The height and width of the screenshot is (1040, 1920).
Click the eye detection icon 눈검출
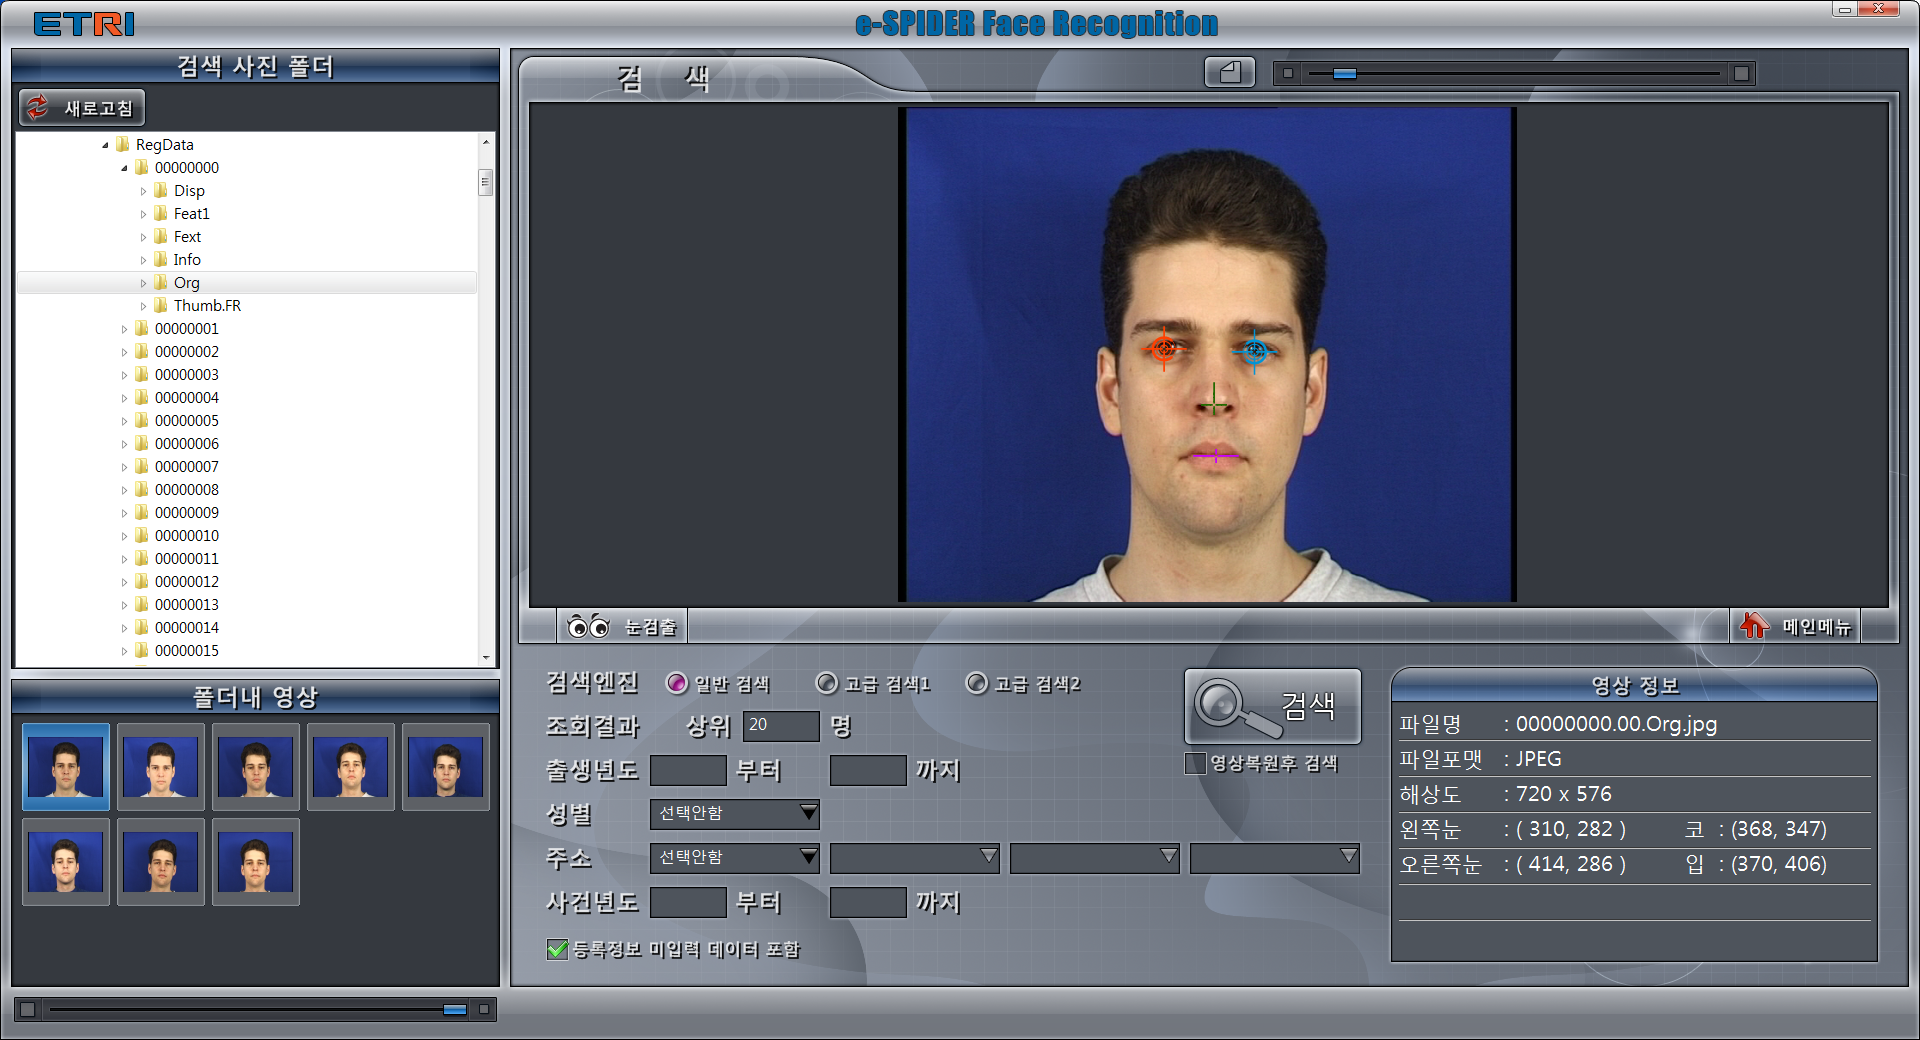point(588,627)
